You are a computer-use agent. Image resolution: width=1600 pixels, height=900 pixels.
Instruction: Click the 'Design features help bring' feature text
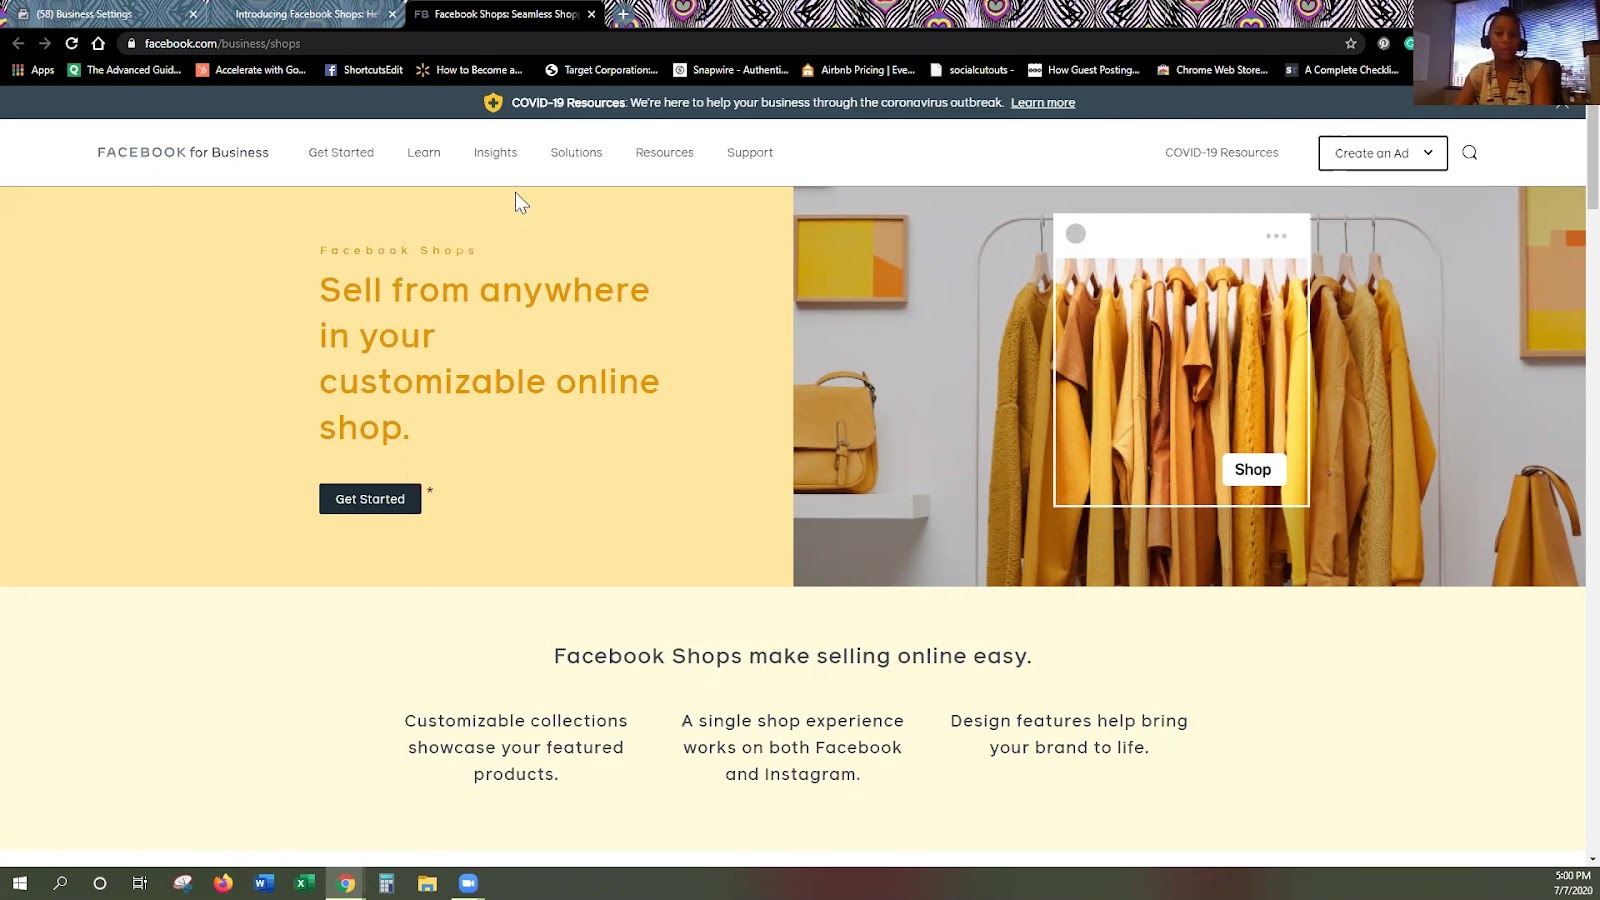1069,734
